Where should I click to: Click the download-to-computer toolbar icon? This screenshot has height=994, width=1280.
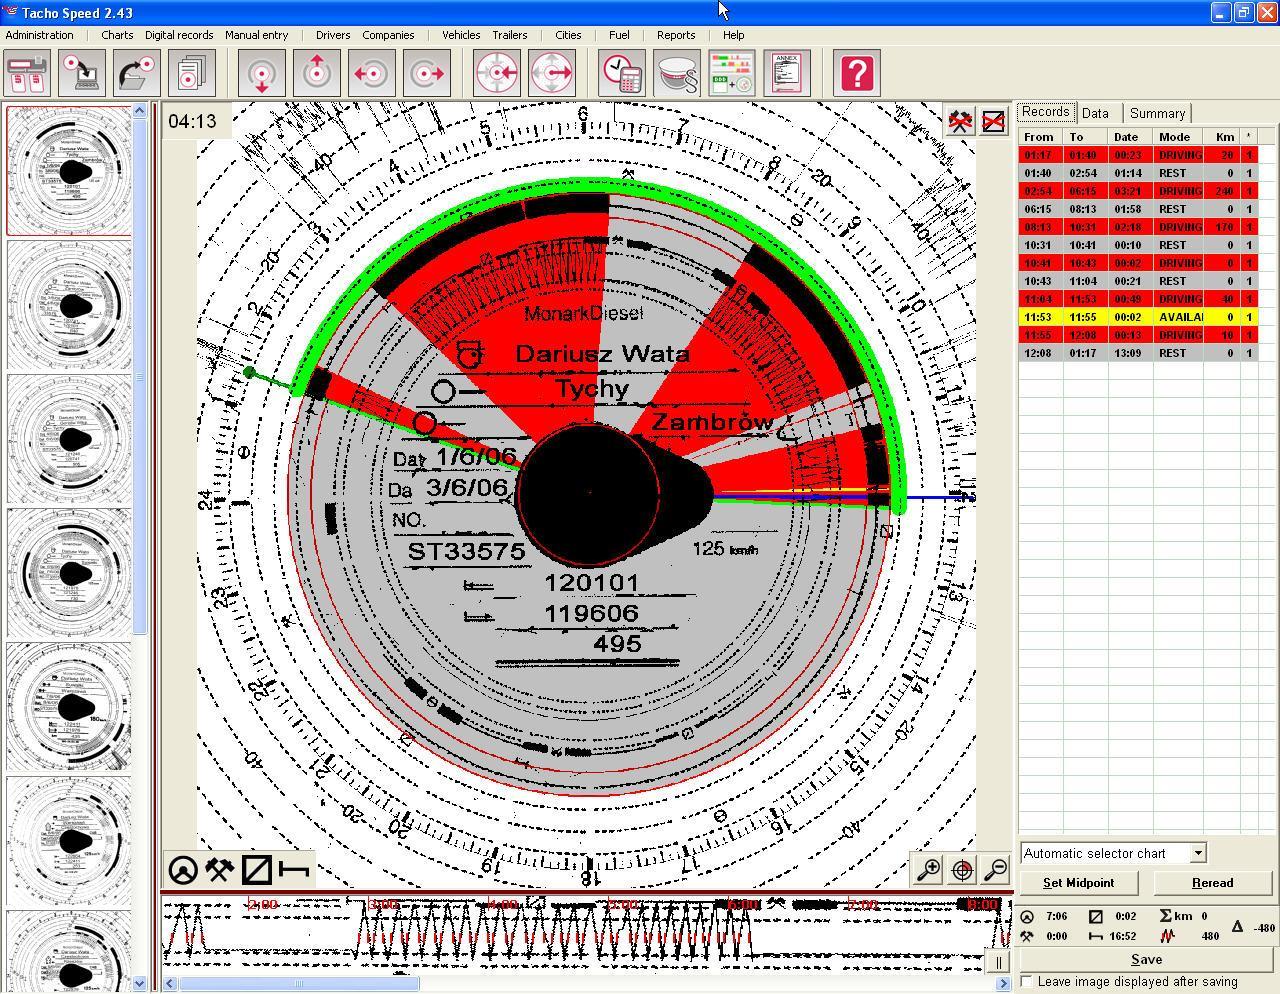point(82,74)
